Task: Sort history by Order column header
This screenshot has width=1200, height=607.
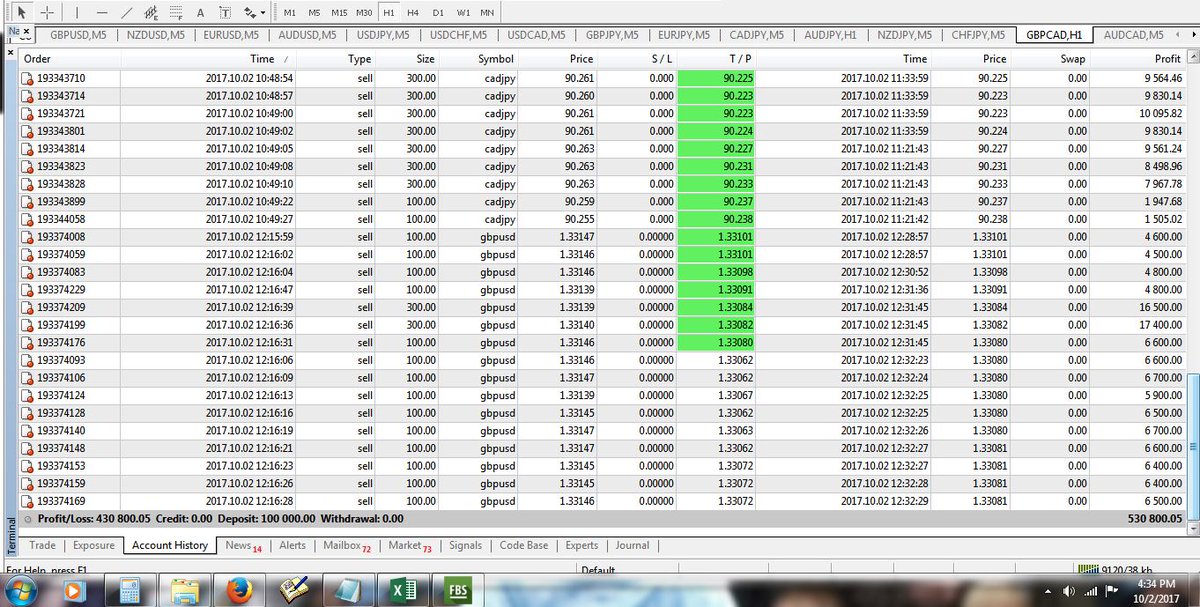Action: point(69,59)
